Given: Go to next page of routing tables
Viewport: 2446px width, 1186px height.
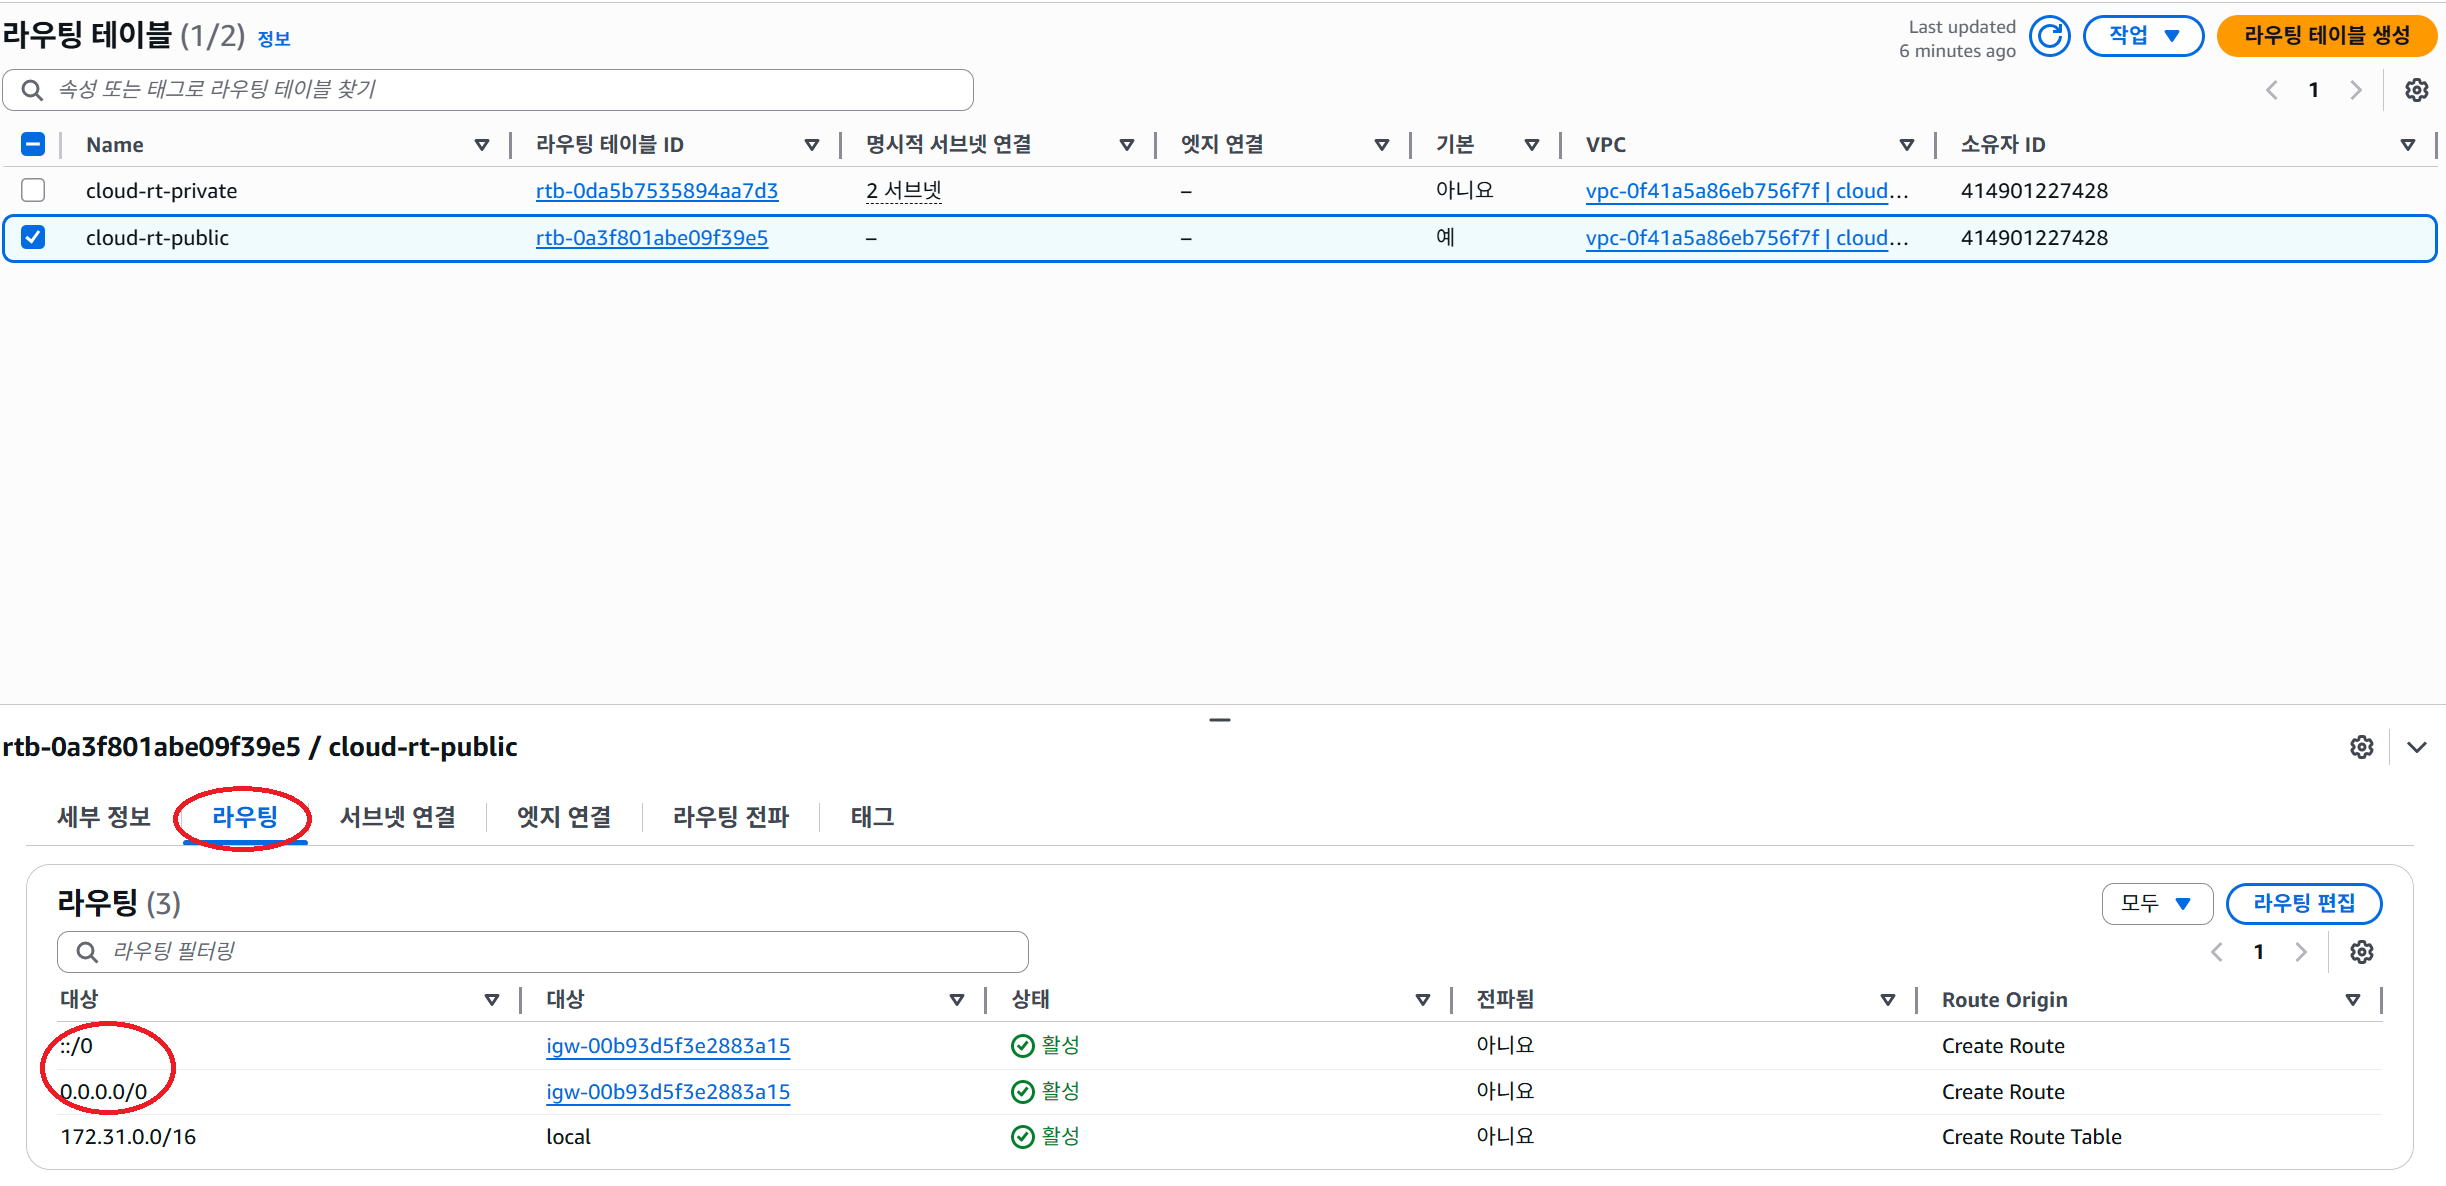Looking at the screenshot, I should tap(2355, 90).
